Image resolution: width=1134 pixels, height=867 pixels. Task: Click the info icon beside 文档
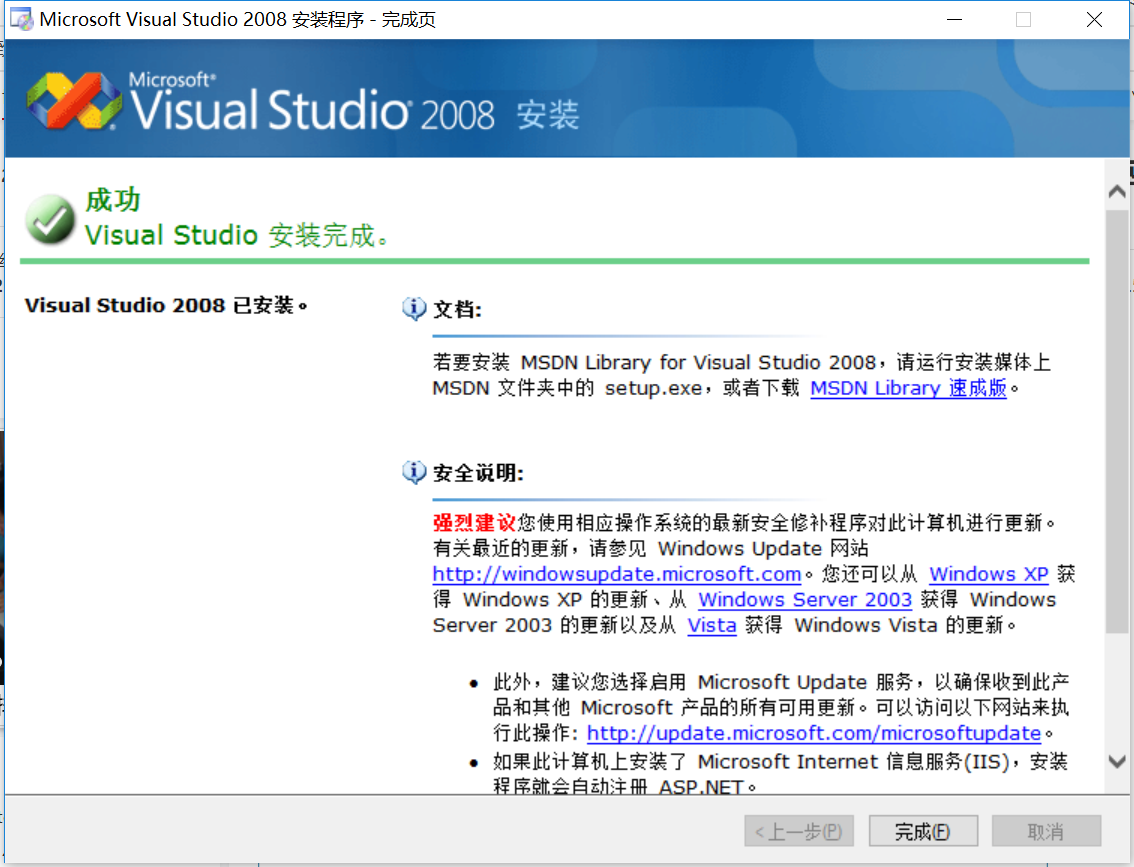(414, 309)
